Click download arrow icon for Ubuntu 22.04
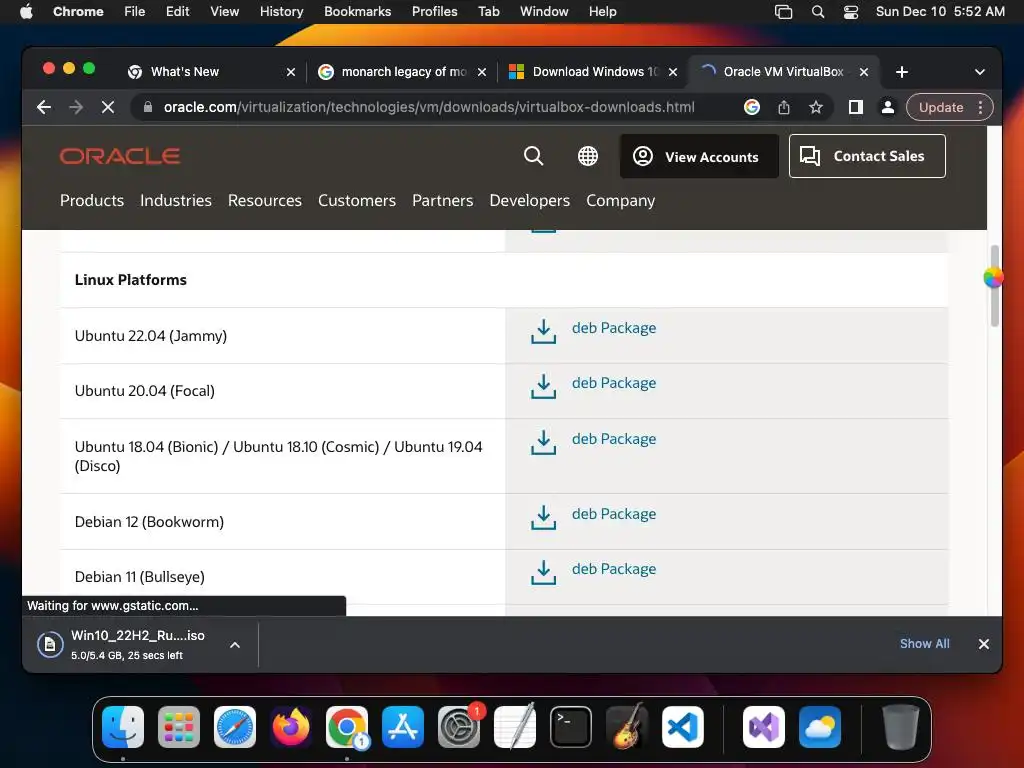Screen dimensions: 1024x768 pos(543,331)
